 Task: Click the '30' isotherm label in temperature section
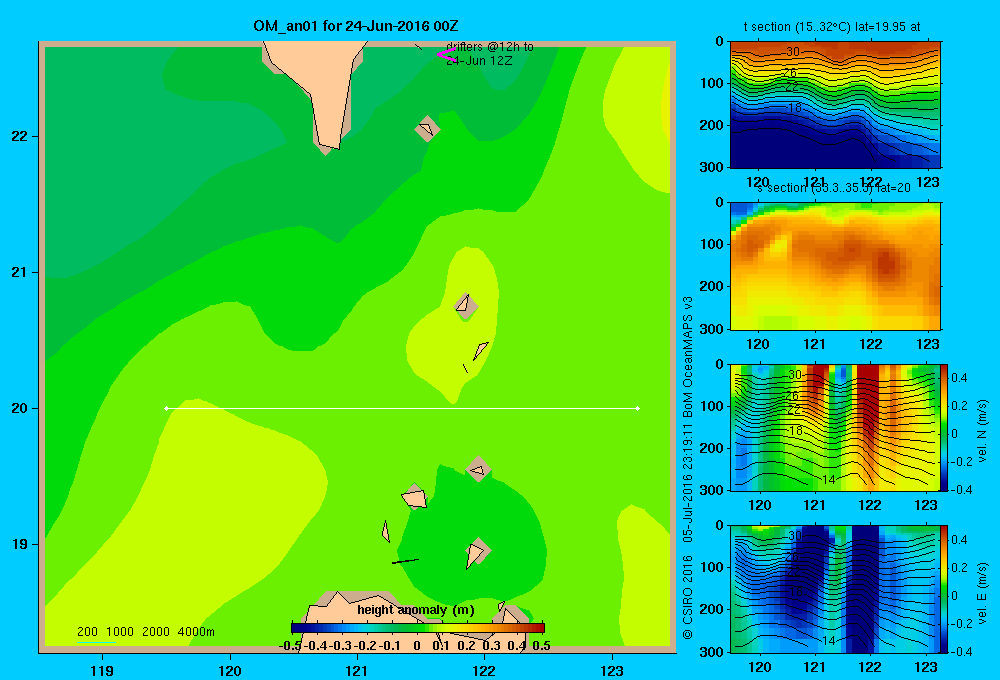(792, 52)
